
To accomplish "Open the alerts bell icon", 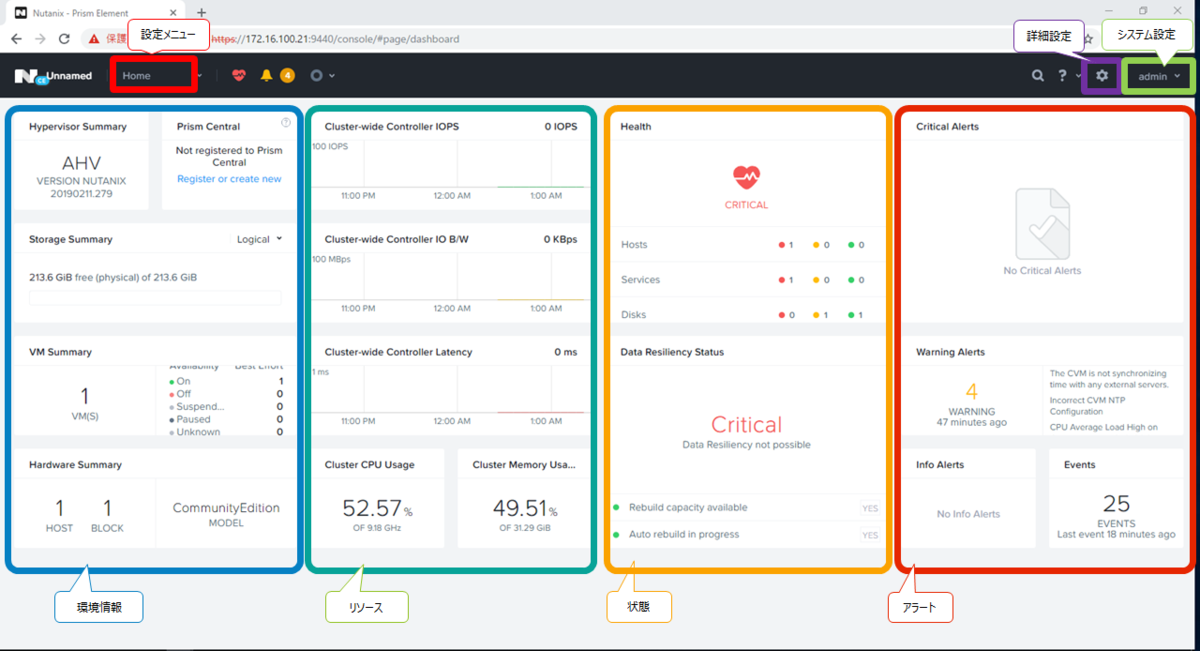I will pos(266,76).
